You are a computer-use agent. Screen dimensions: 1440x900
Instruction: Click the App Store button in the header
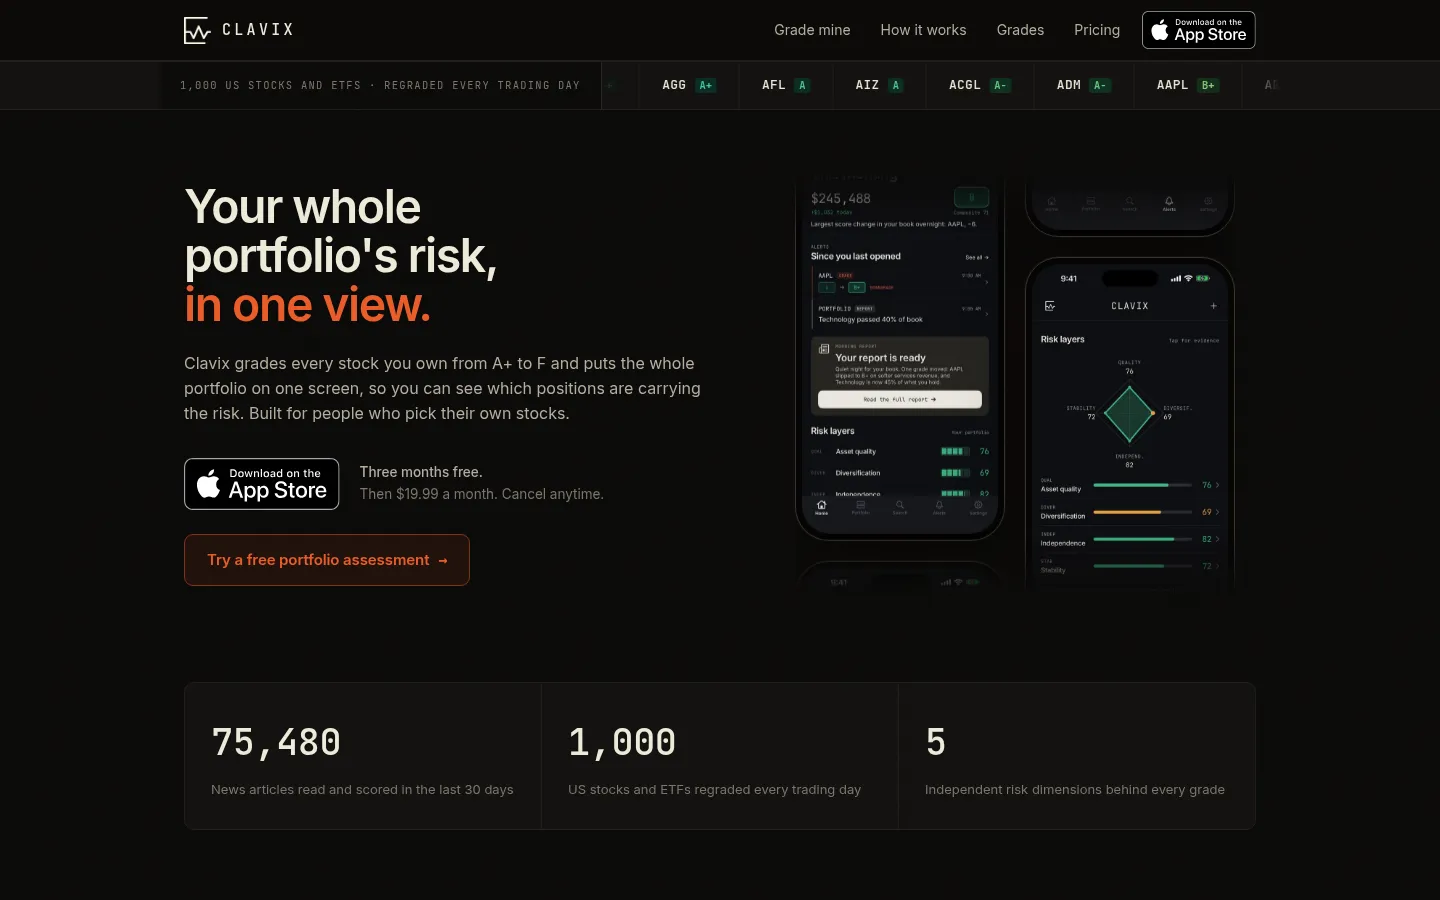coord(1198,30)
